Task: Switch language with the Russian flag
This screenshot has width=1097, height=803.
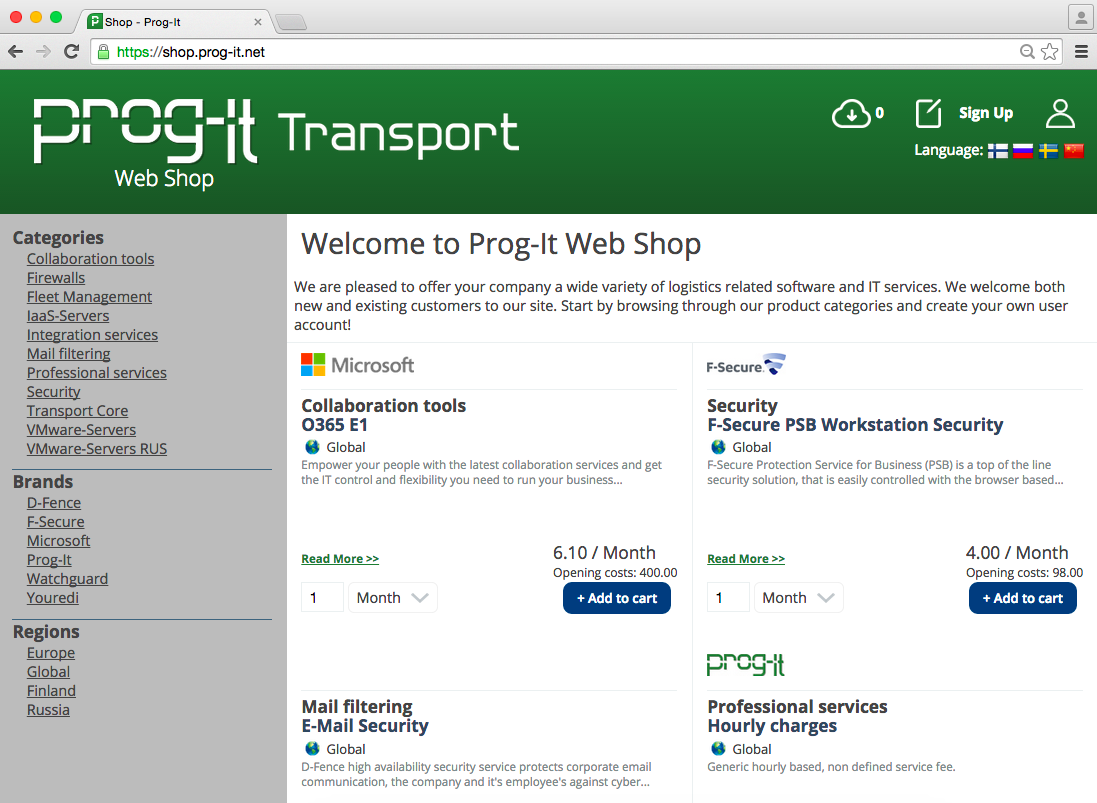Action: pos(1023,150)
